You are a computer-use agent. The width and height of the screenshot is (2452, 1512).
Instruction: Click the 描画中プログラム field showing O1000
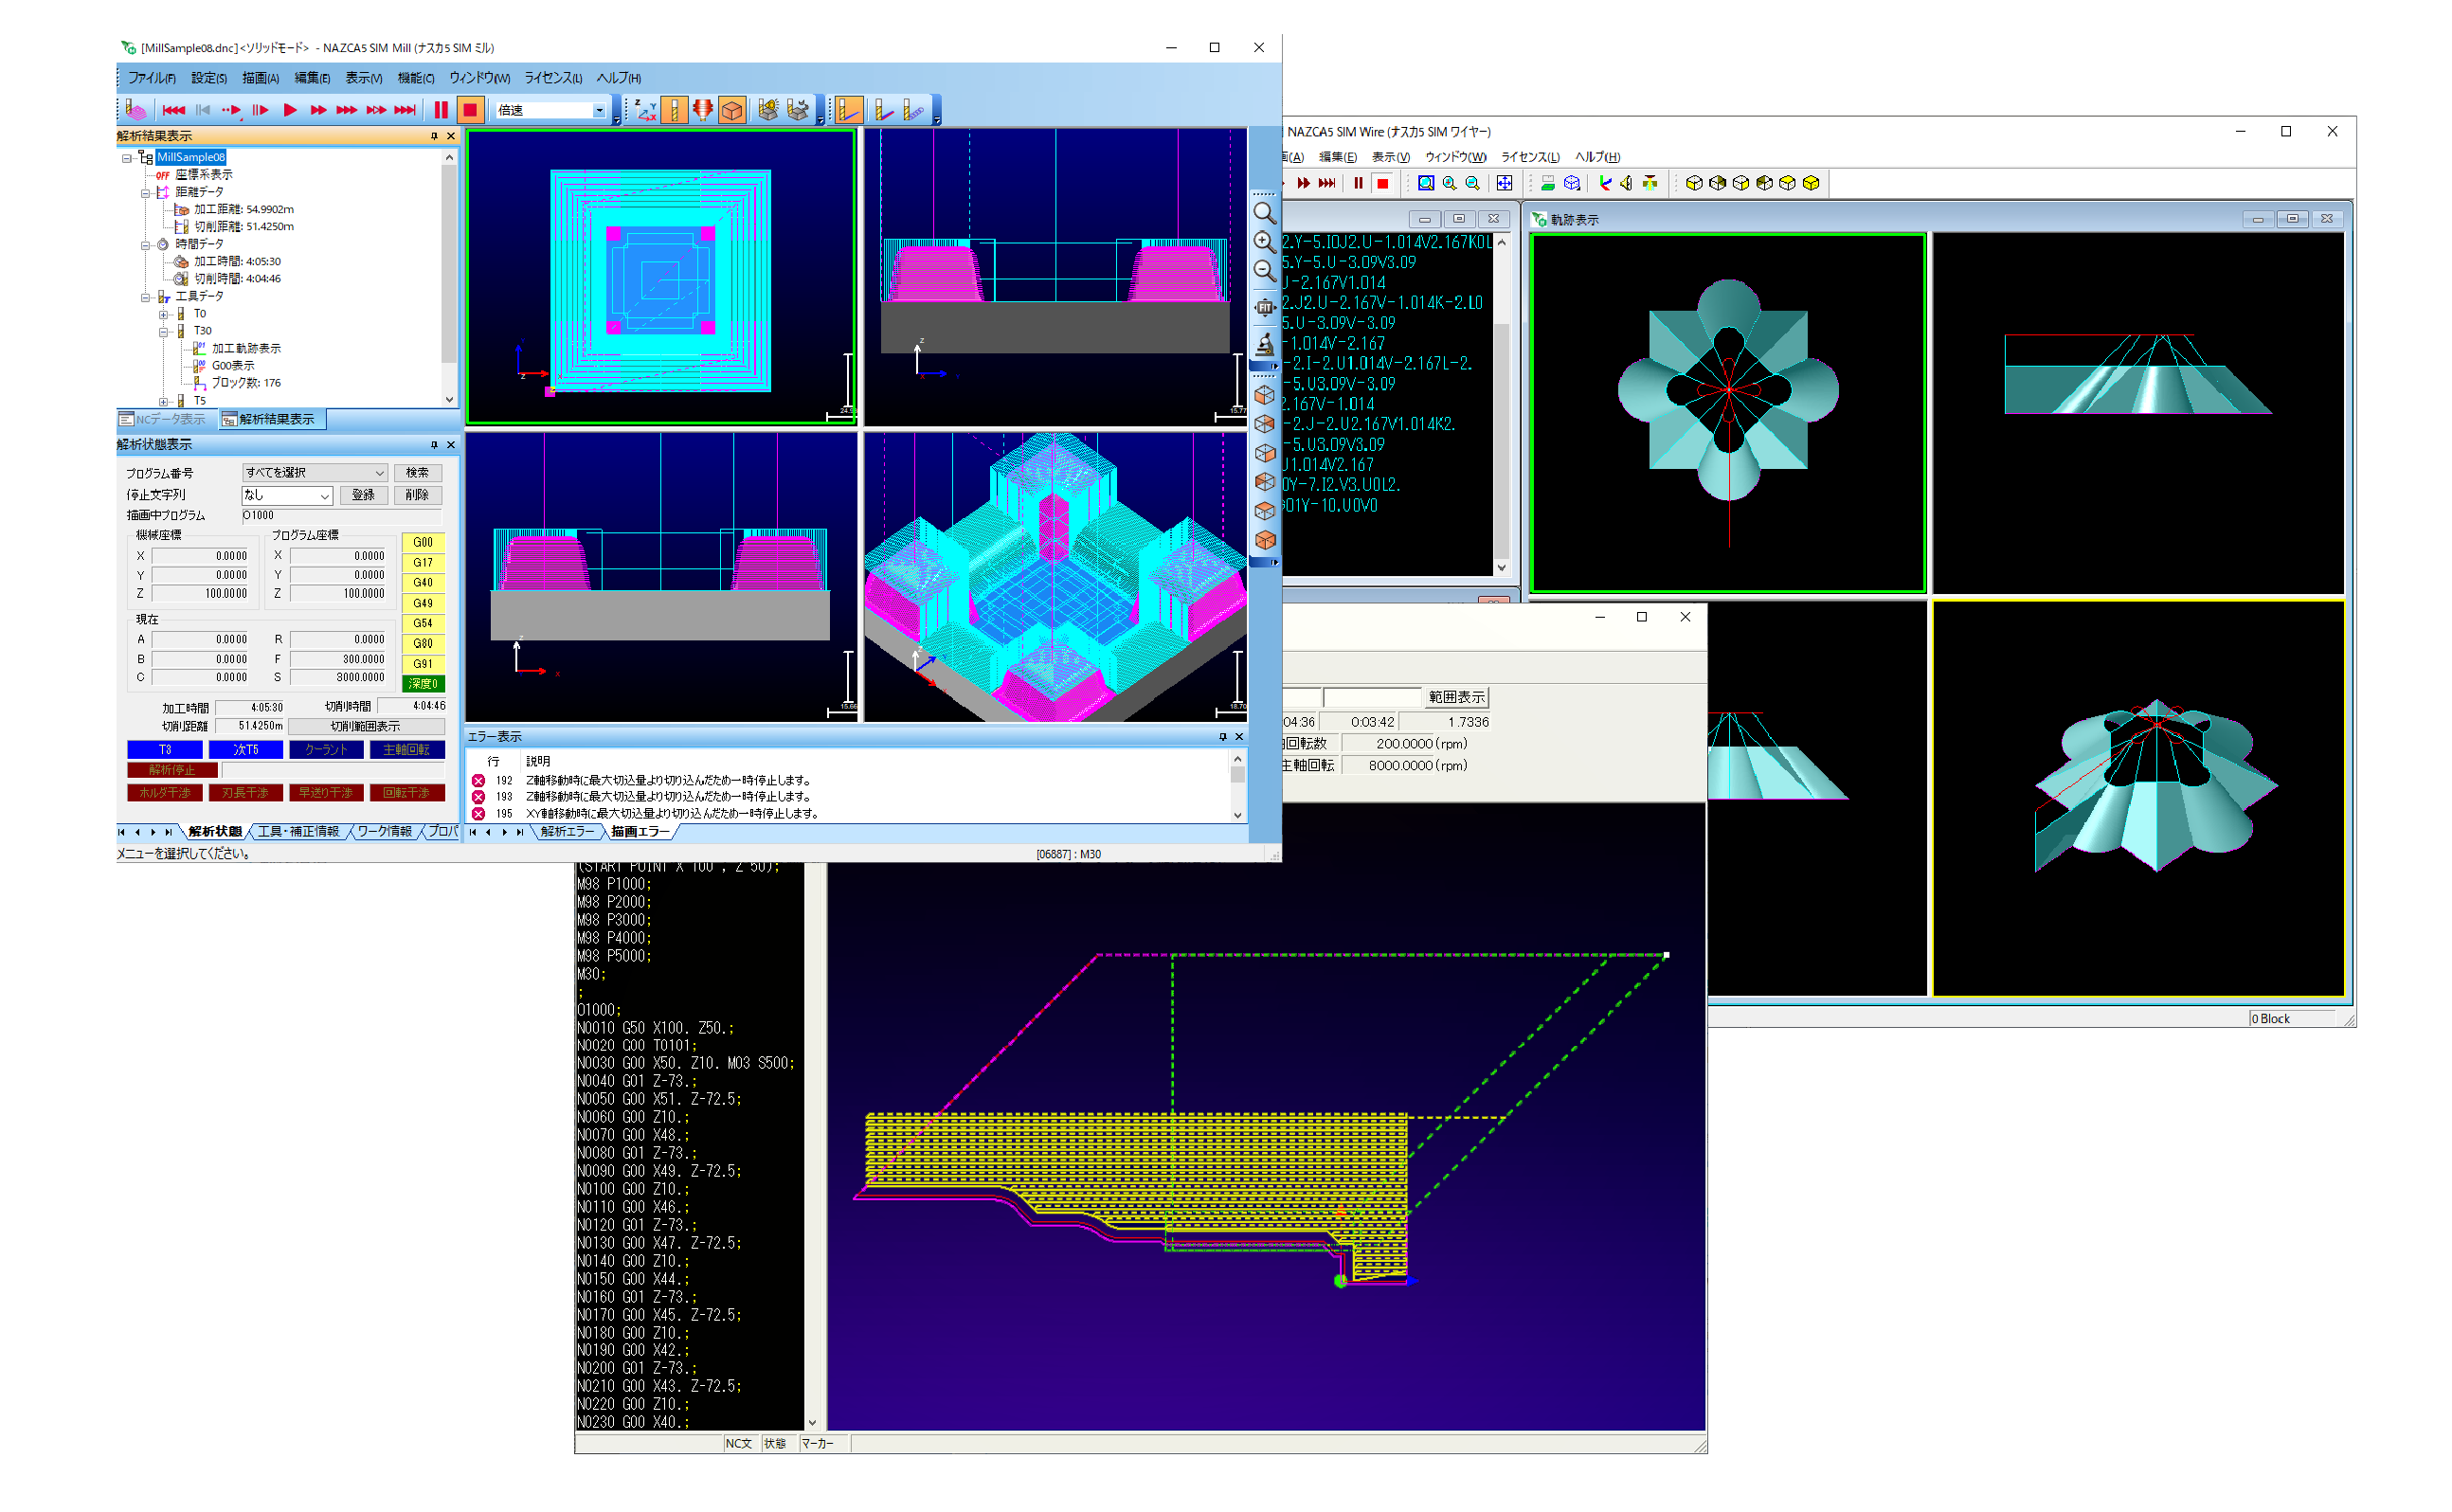point(342,516)
